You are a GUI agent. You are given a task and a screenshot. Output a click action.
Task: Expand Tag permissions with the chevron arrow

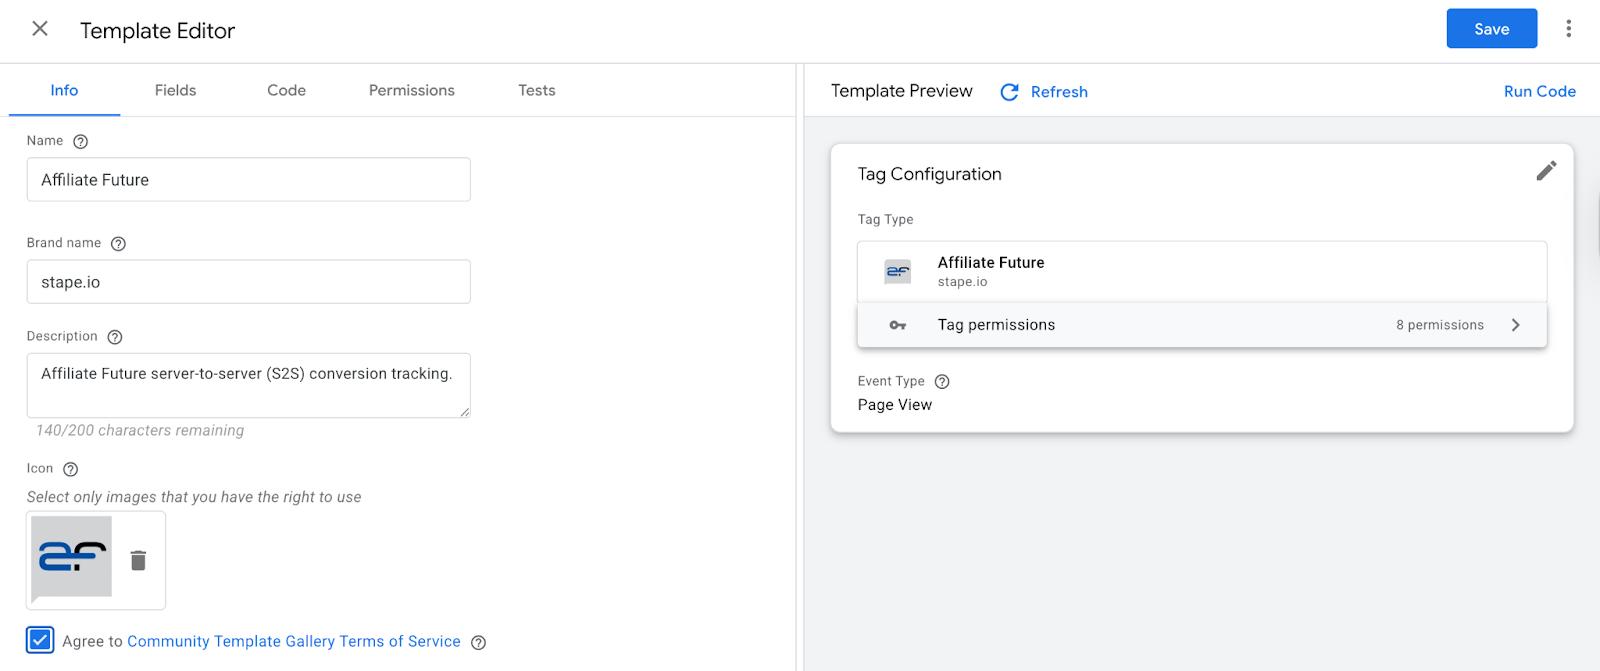[1516, 325]
